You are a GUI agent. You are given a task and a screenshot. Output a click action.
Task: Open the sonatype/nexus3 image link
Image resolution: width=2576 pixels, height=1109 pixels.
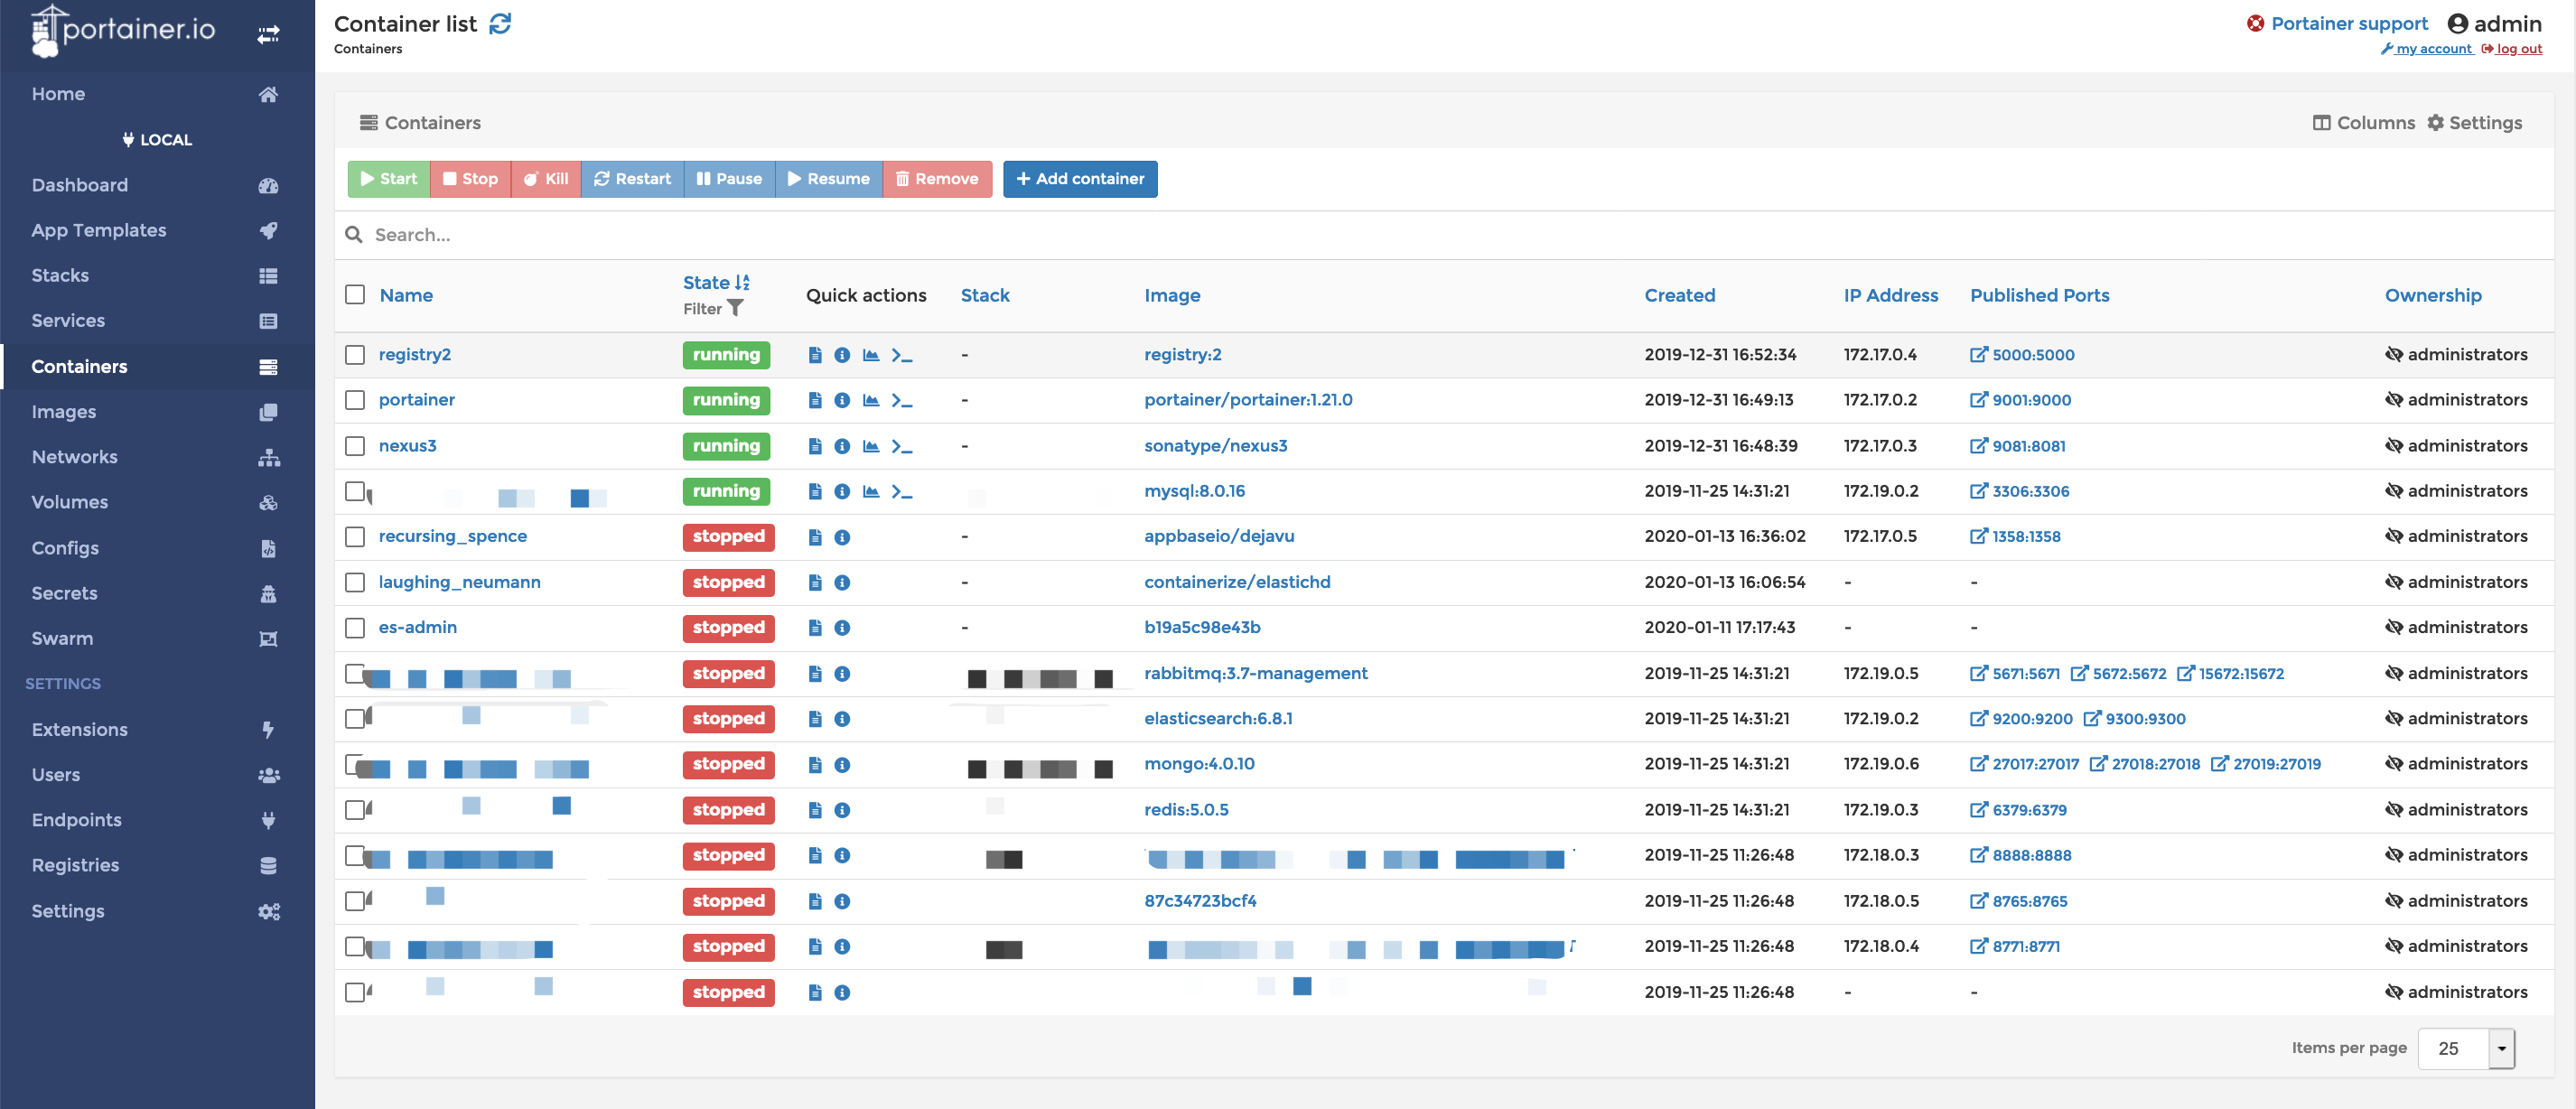[1215, 446]
